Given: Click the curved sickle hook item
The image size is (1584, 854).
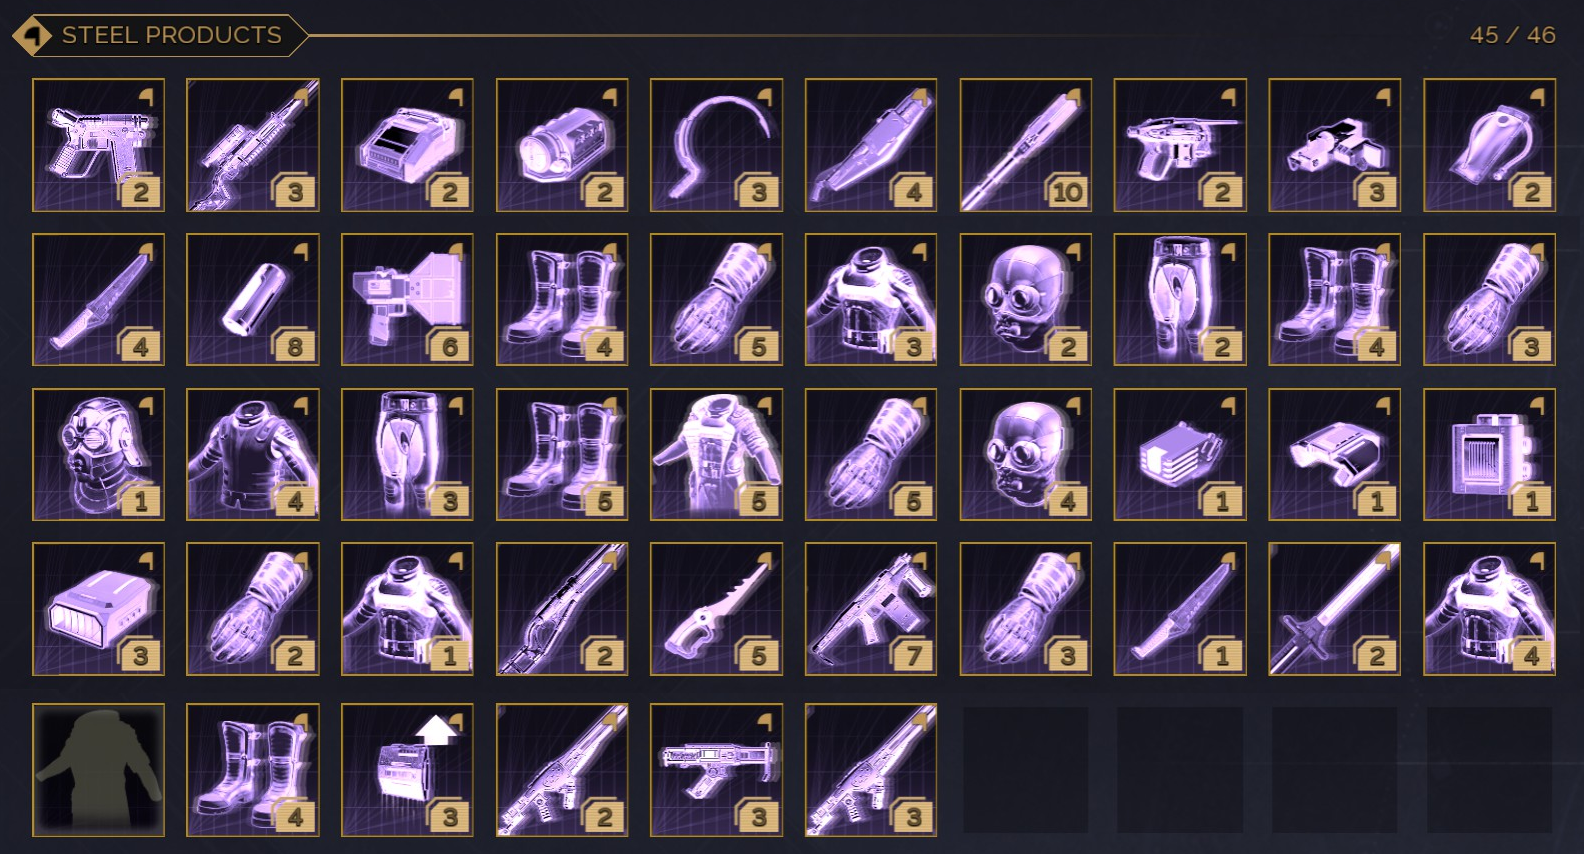Looking at the screenshot, I should [716, 145].
